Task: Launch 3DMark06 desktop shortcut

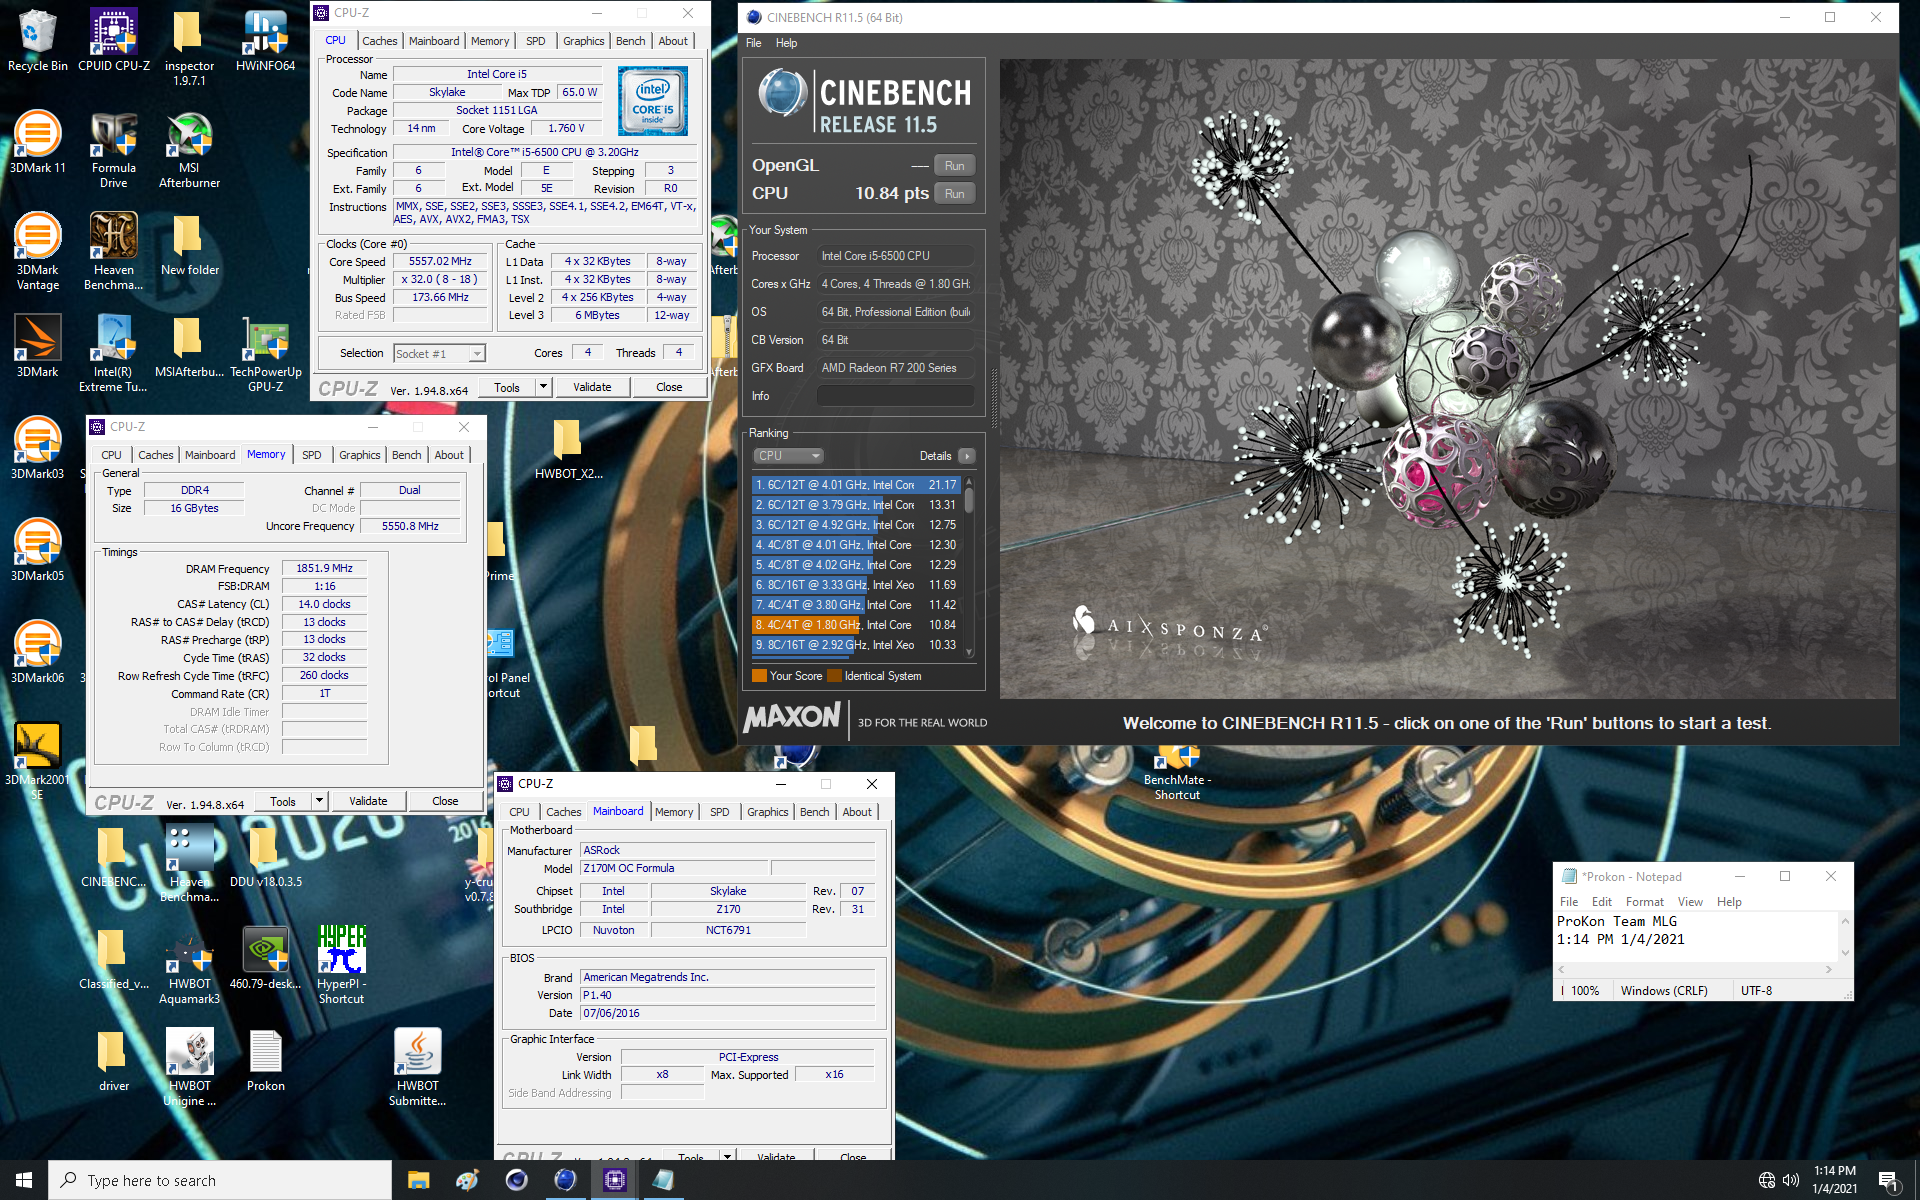Action: (38, 653)
